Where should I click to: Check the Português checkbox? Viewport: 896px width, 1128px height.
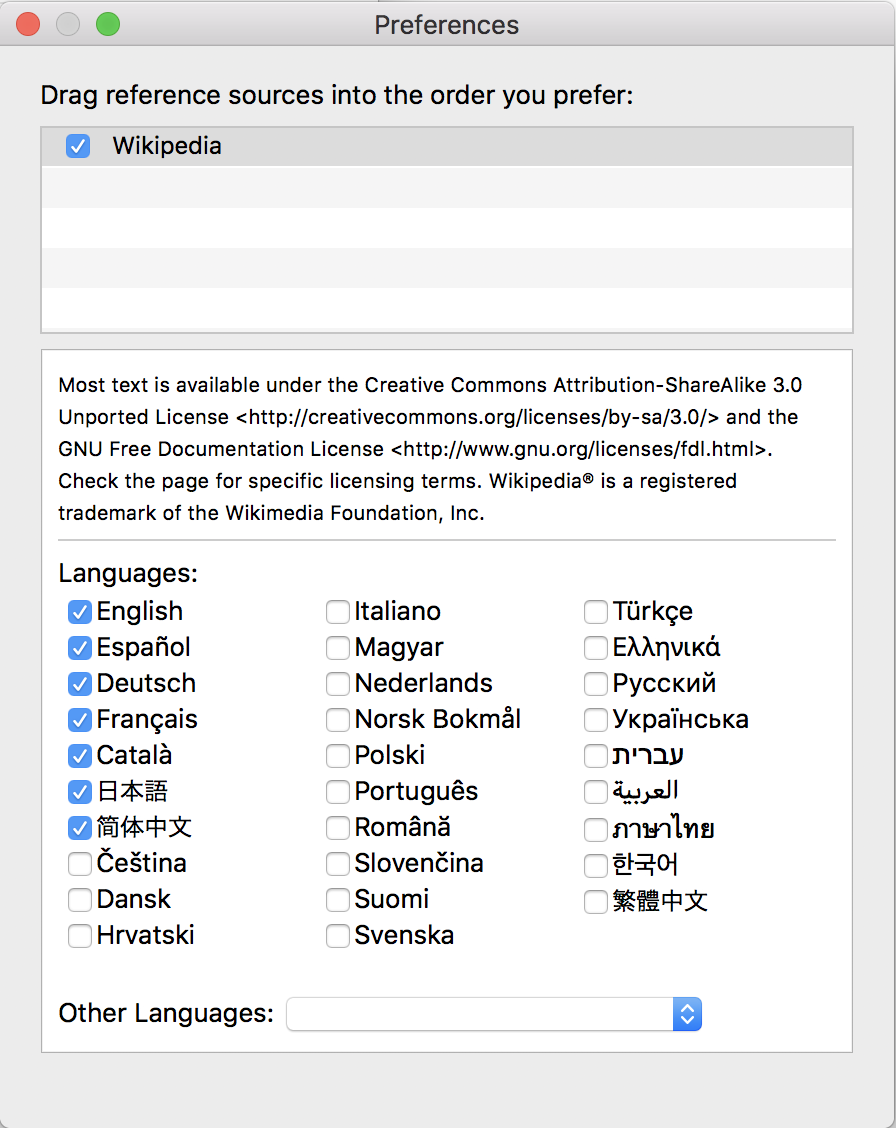(x=338, y=792)
